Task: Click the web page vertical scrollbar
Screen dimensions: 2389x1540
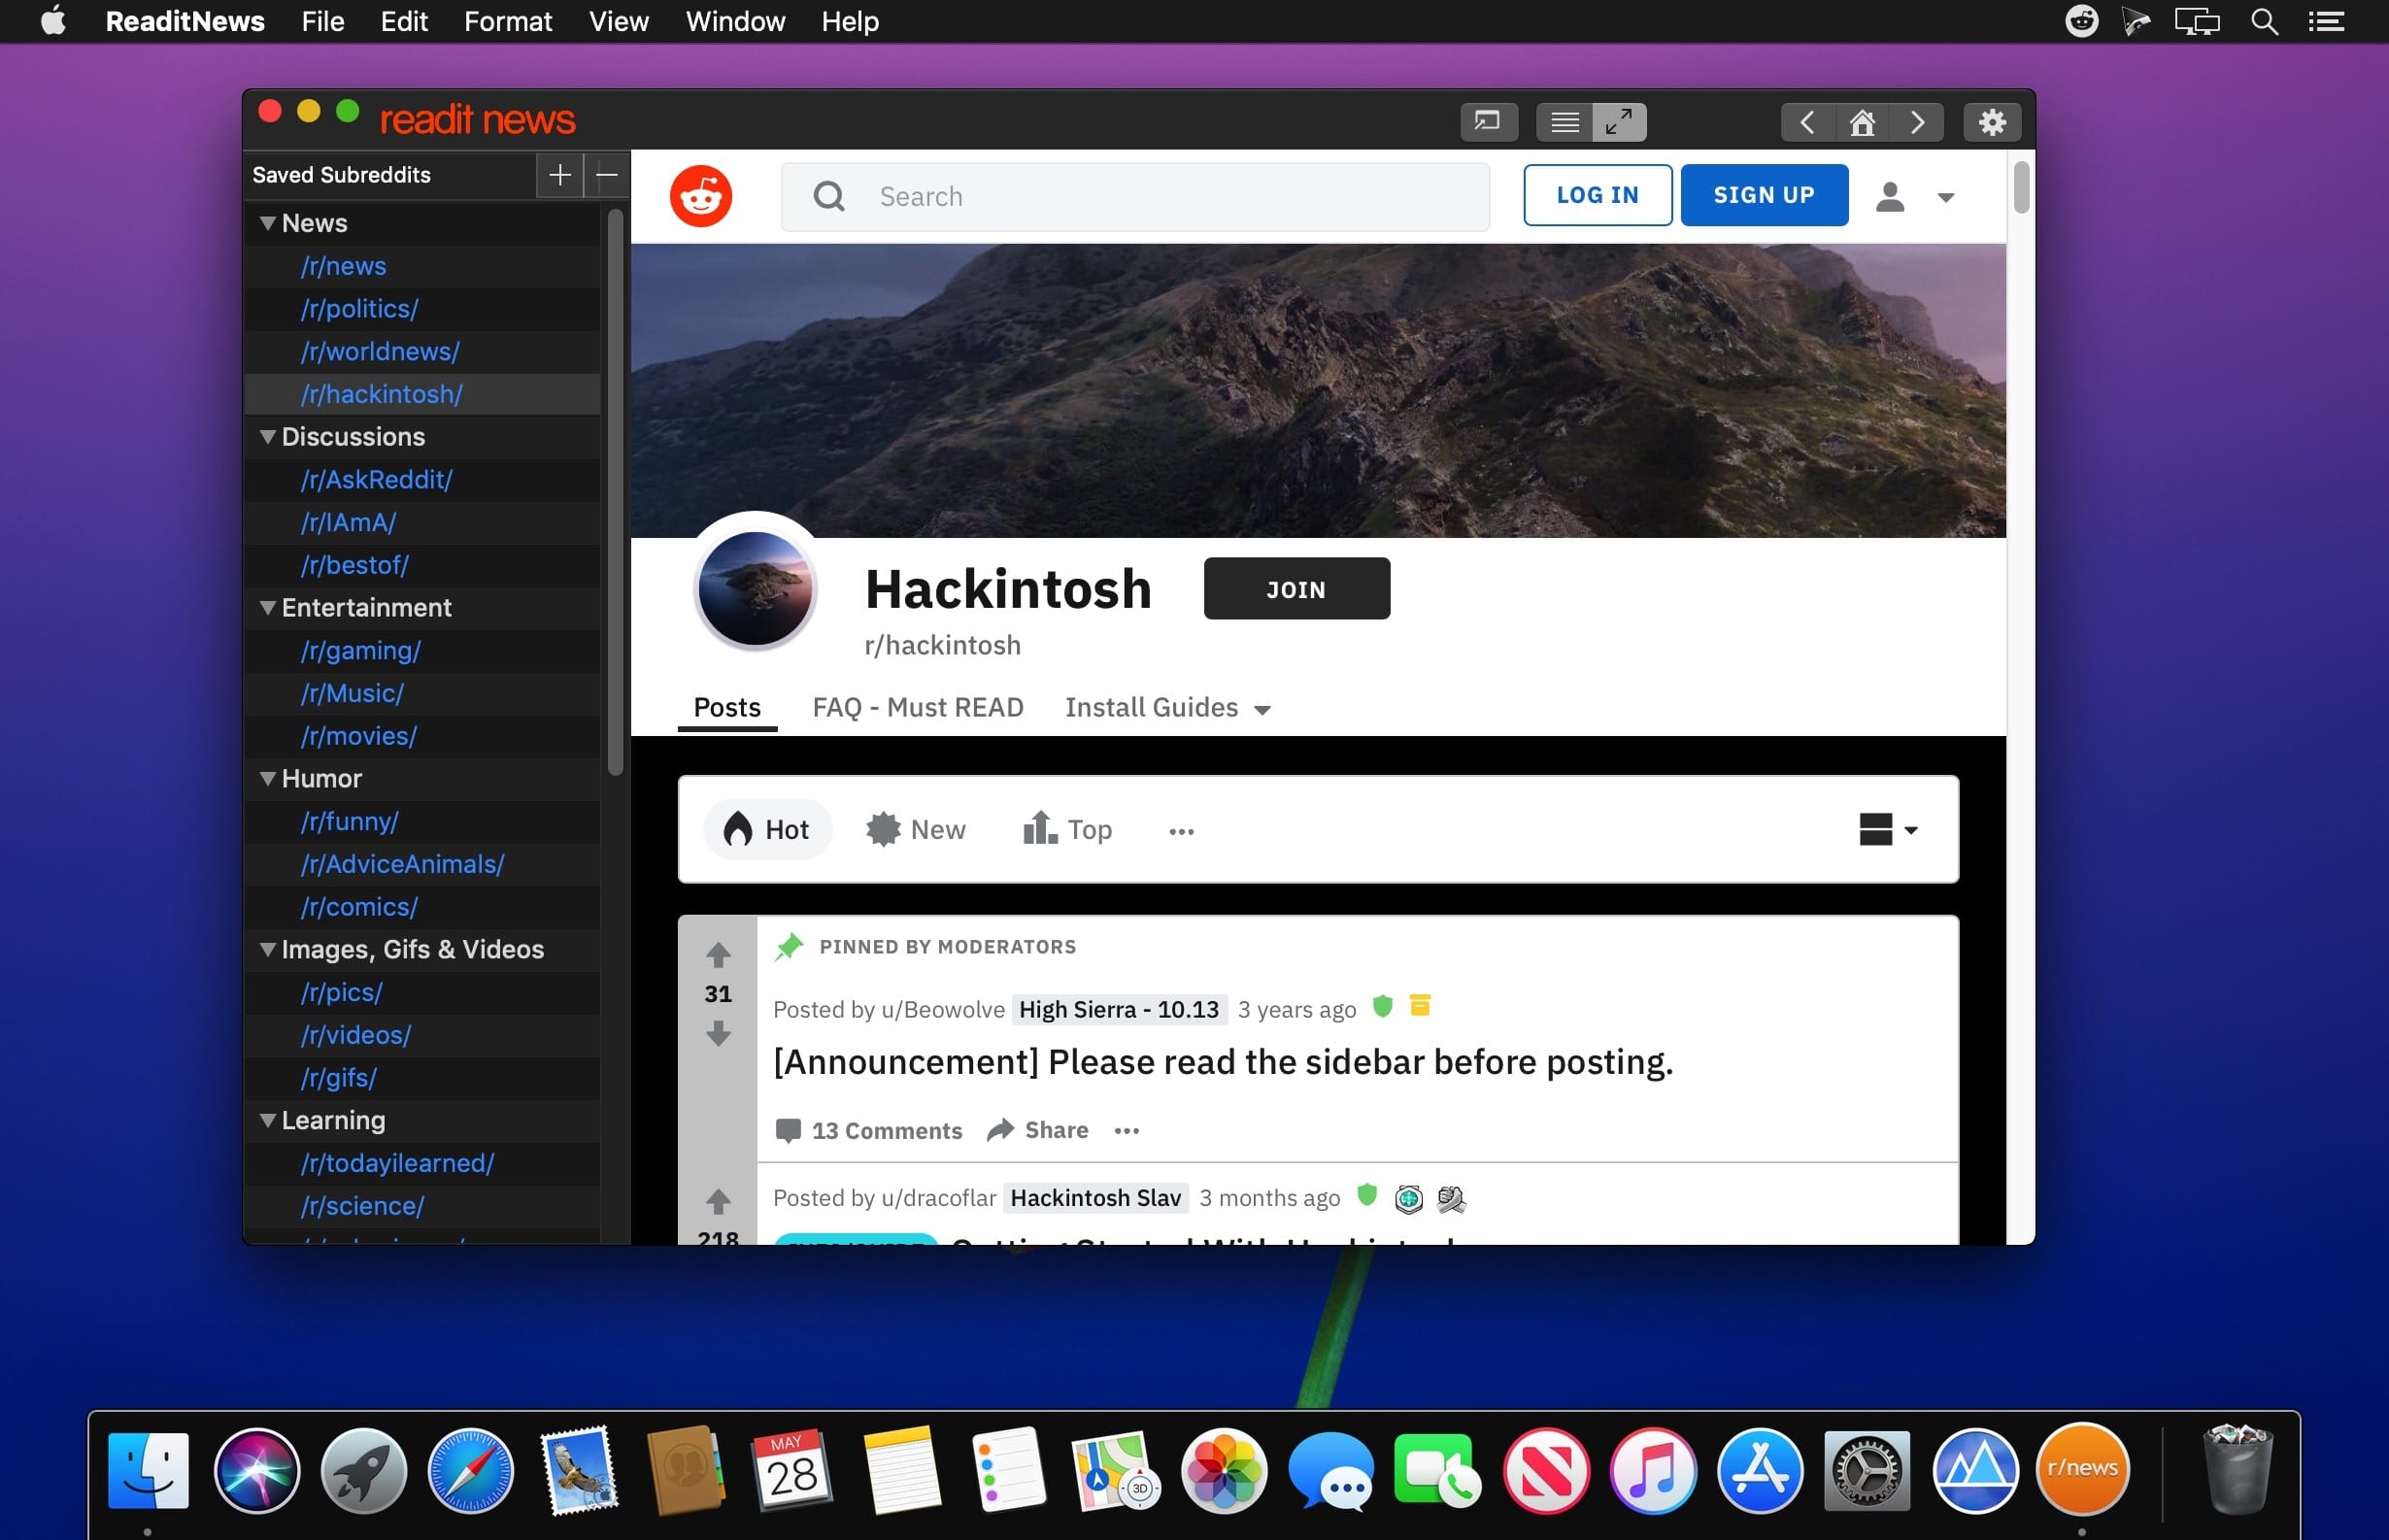Action: pyautogui.click(x=2020, y=188)
